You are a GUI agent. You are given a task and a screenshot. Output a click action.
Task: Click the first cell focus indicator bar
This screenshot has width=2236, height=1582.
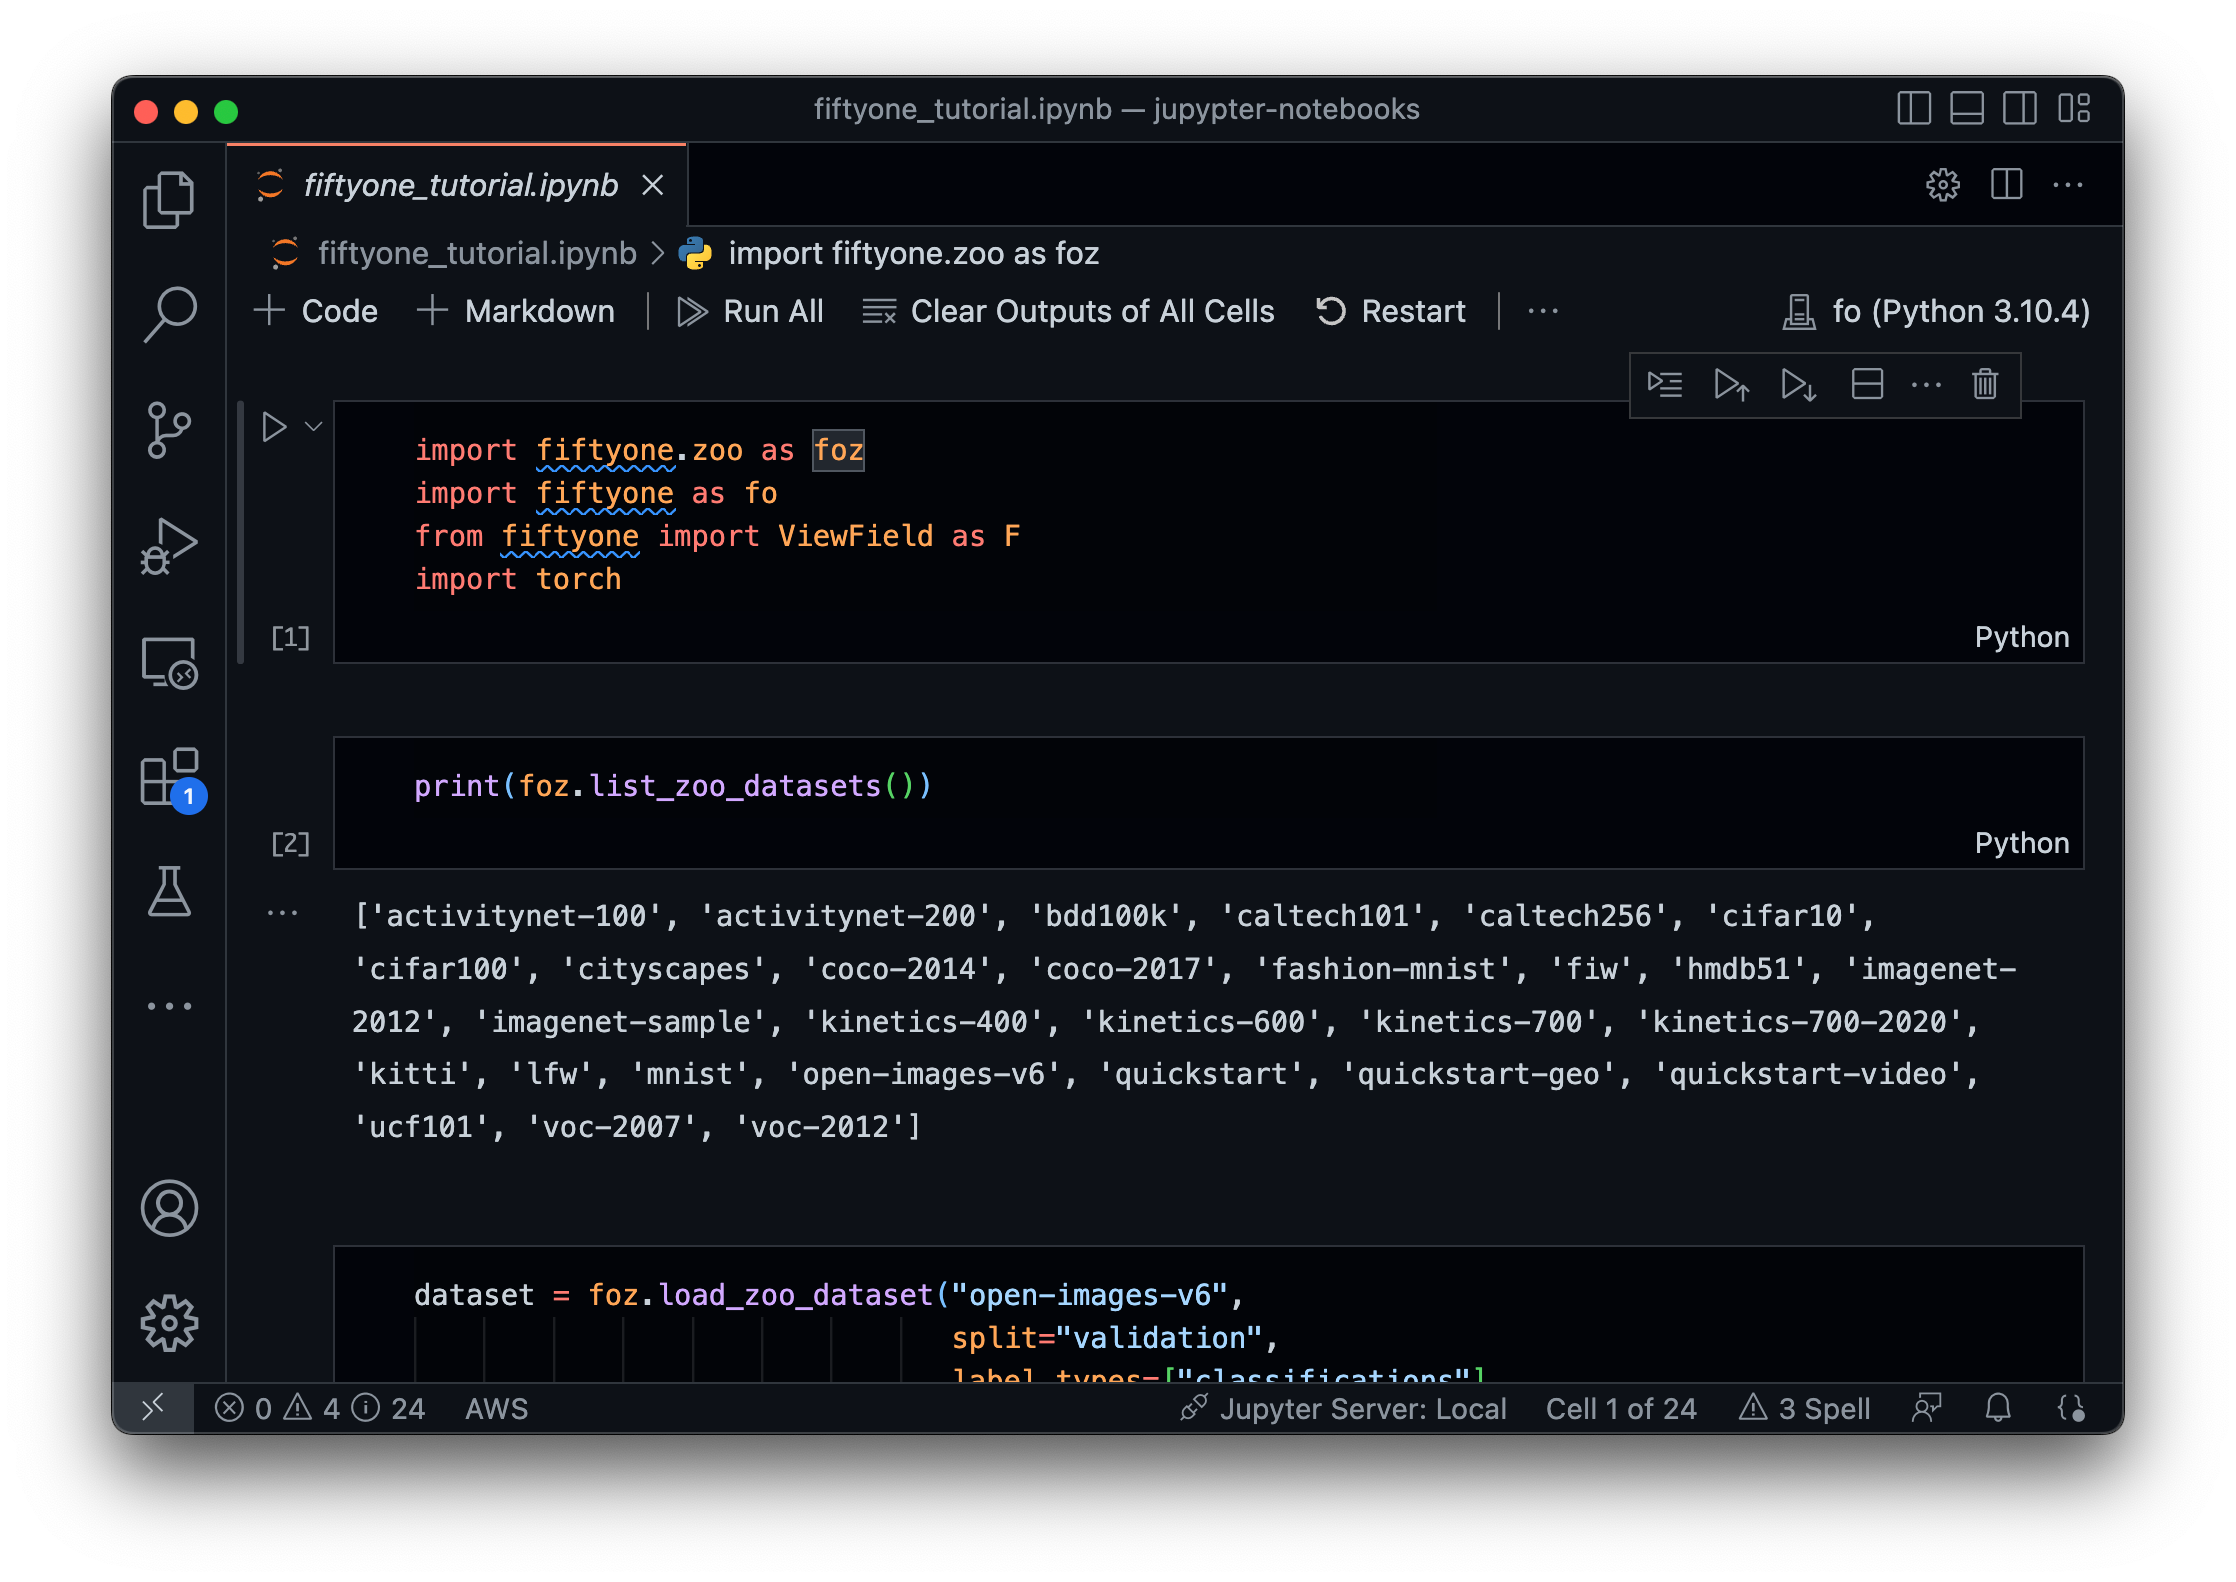point(241,532)
